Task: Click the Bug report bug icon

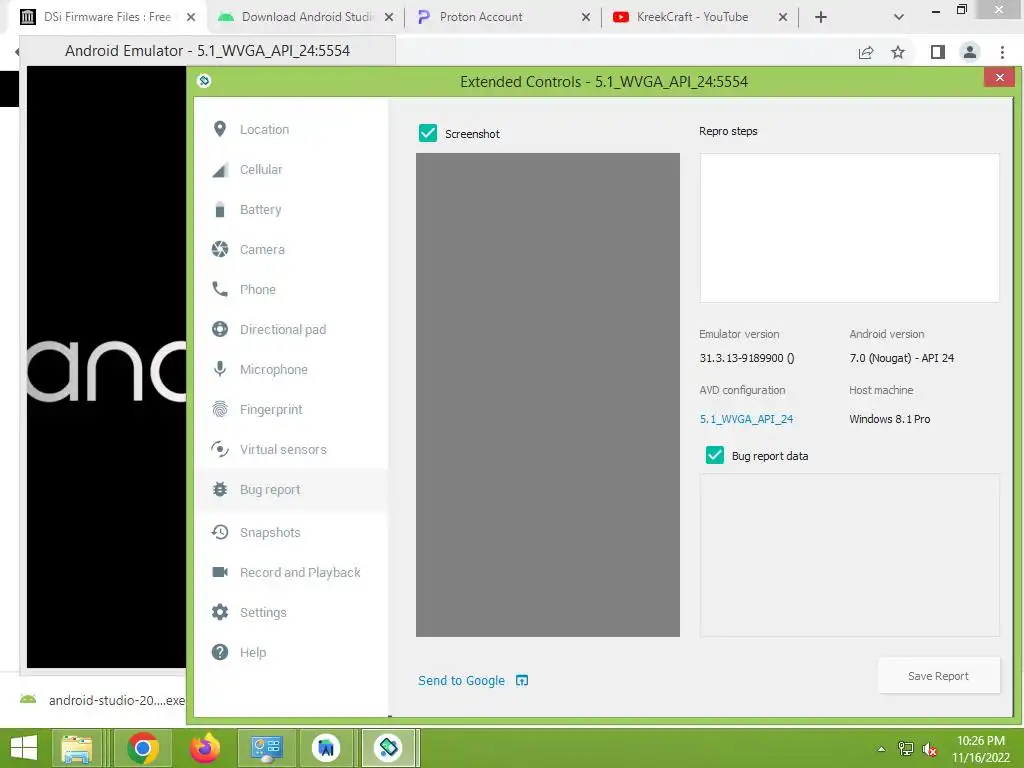Action: pyautogui.click(x=220, y=489)
